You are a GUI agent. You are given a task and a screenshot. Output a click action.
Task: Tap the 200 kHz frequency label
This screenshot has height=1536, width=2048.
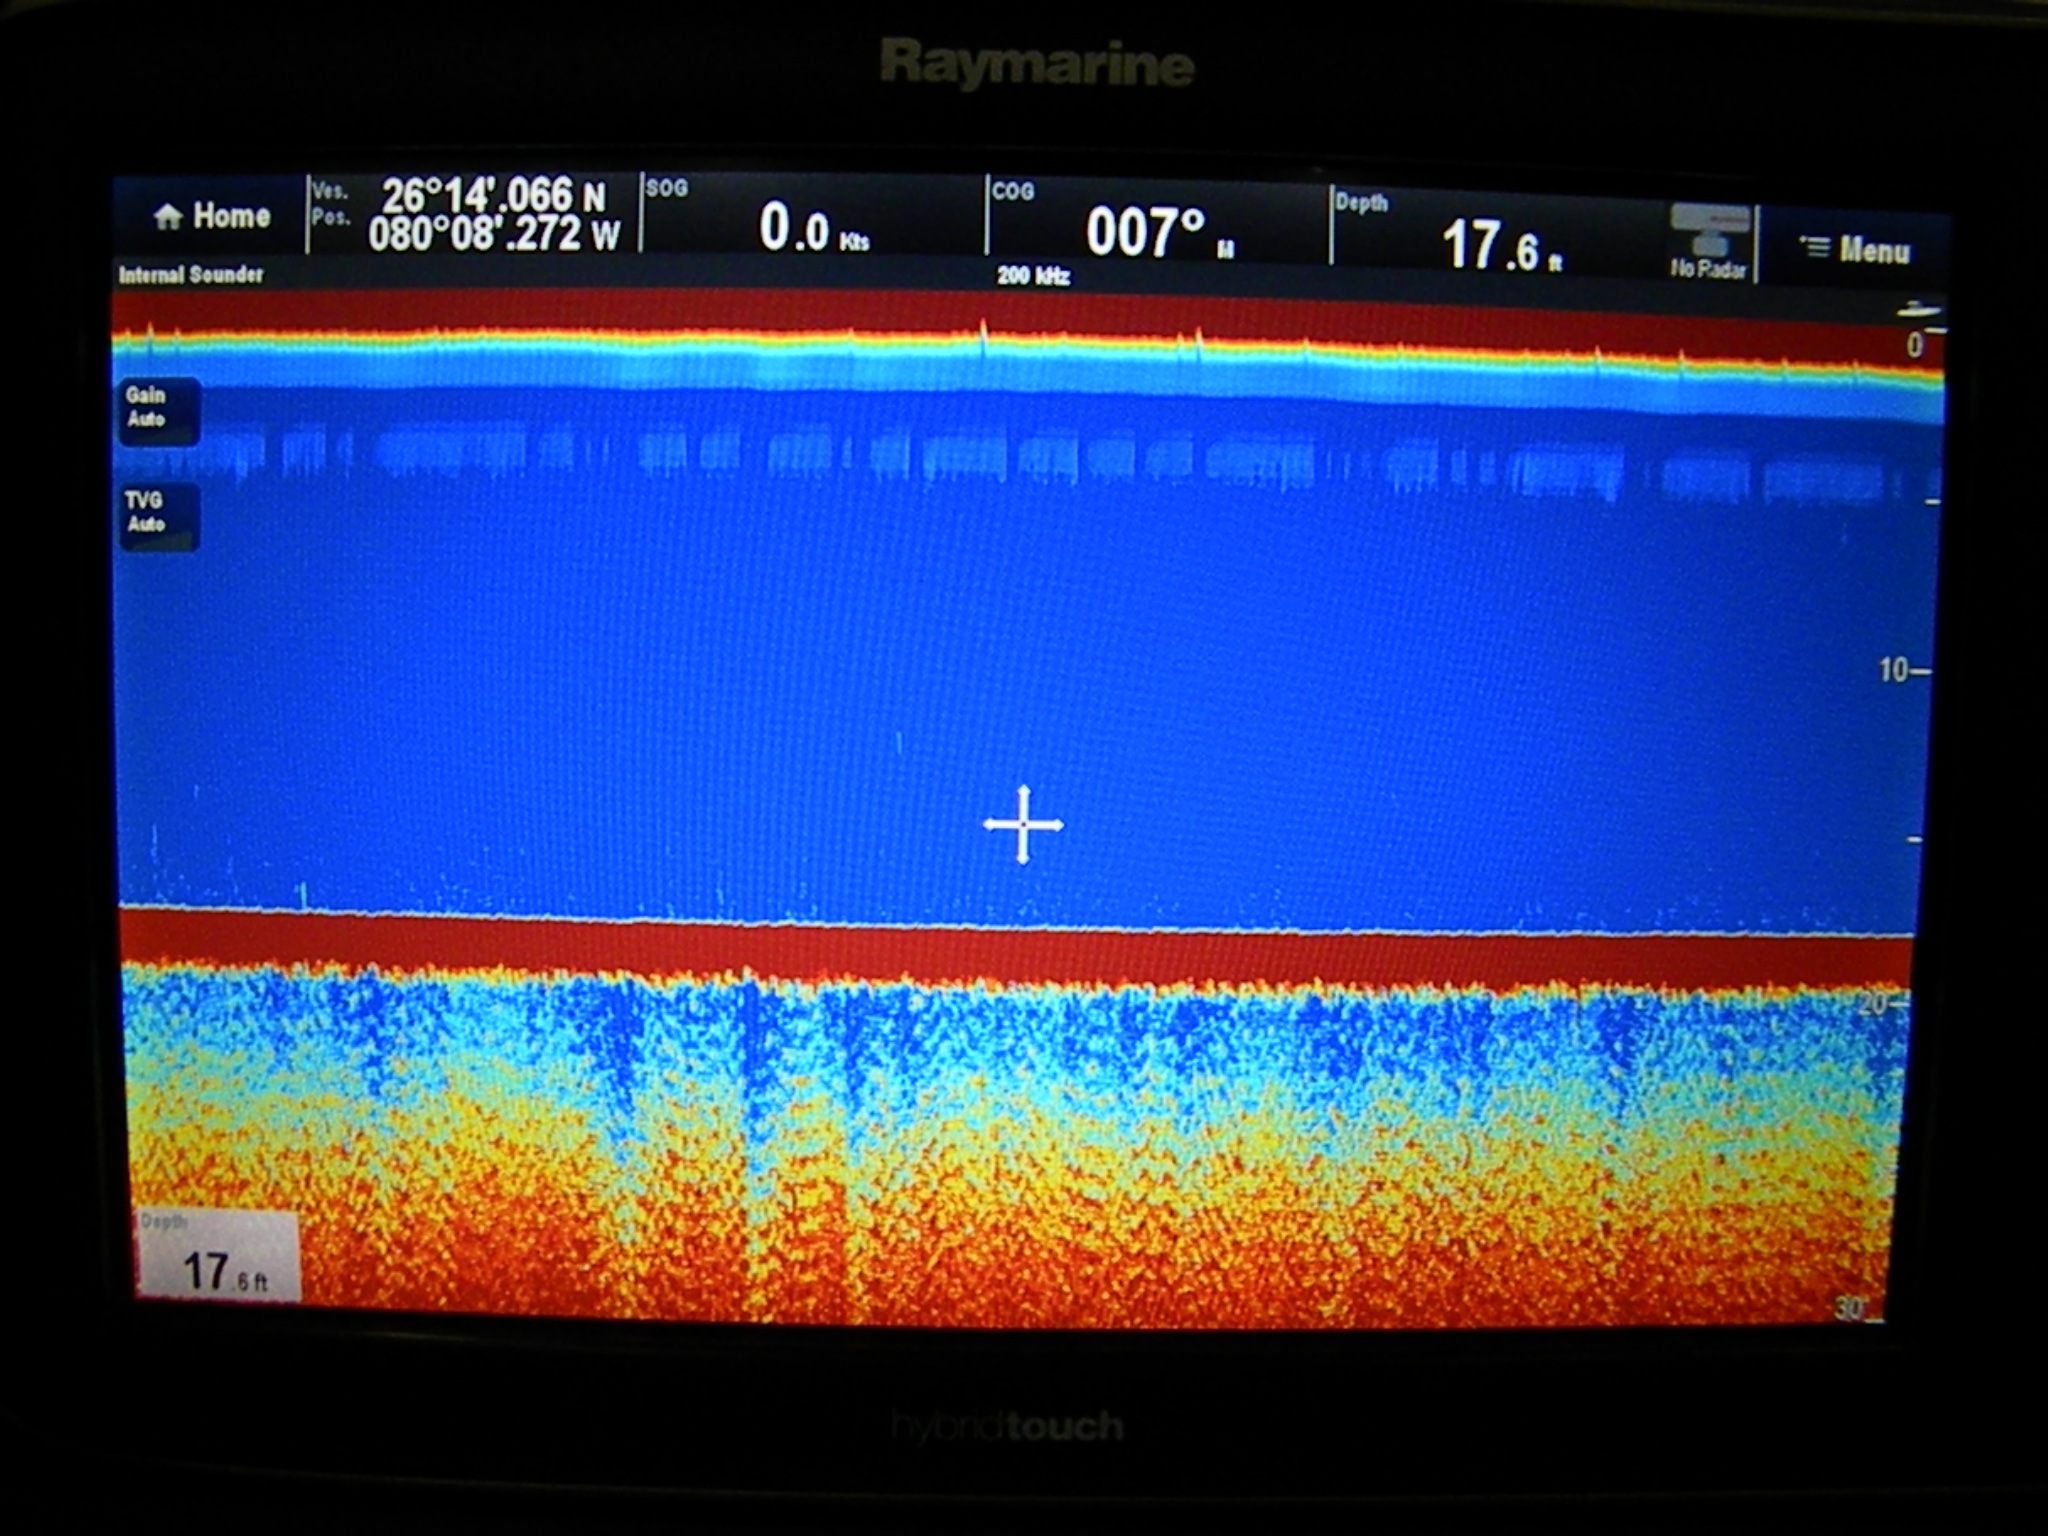pyautogui.click(x=1033, y=276)
